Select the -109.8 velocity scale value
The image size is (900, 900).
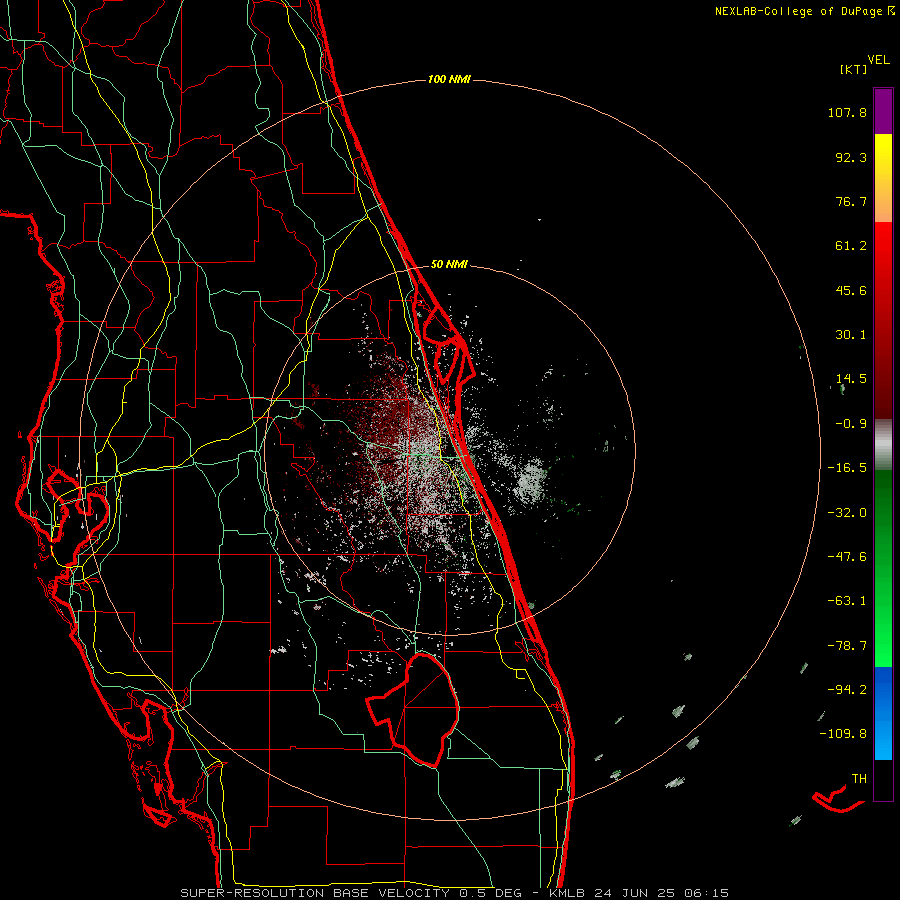pos(843,734)
